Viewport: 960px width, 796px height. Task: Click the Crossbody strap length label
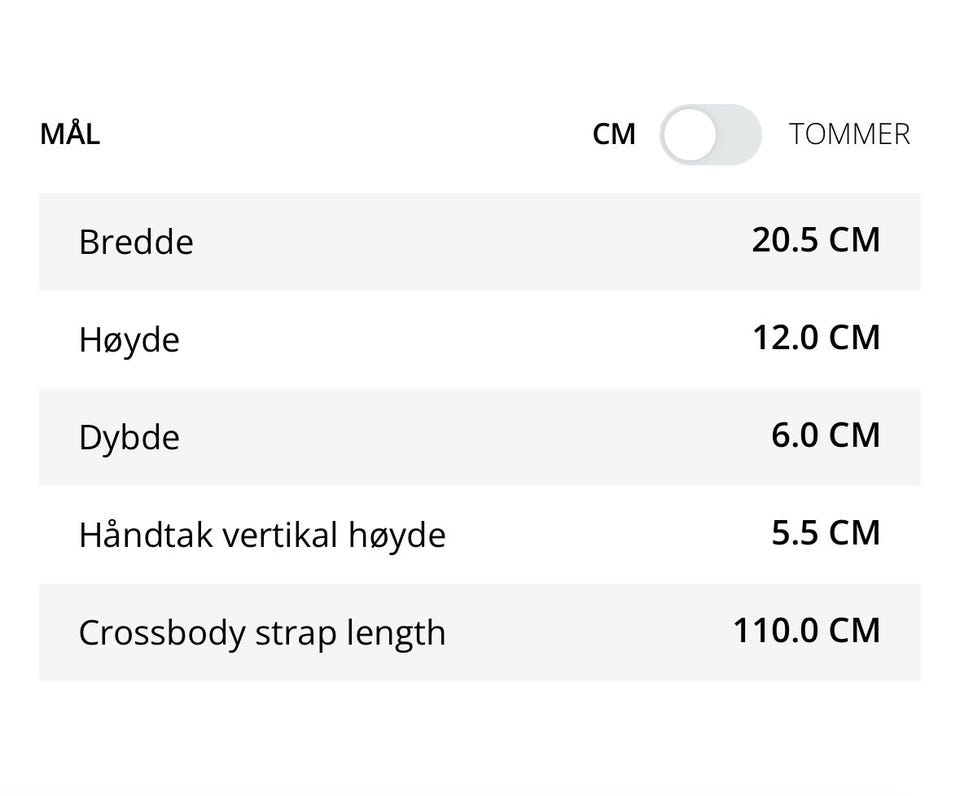coord(262,633)
